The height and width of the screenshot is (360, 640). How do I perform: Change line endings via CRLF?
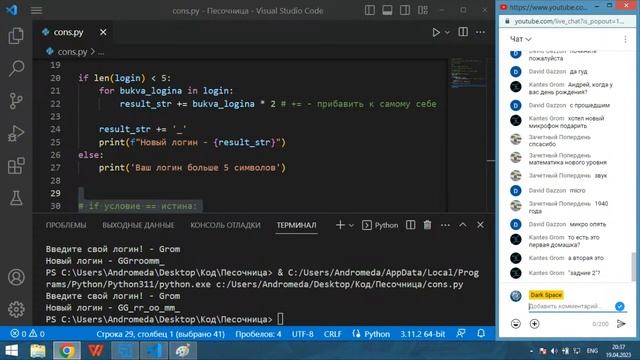[x=332, y=334]
